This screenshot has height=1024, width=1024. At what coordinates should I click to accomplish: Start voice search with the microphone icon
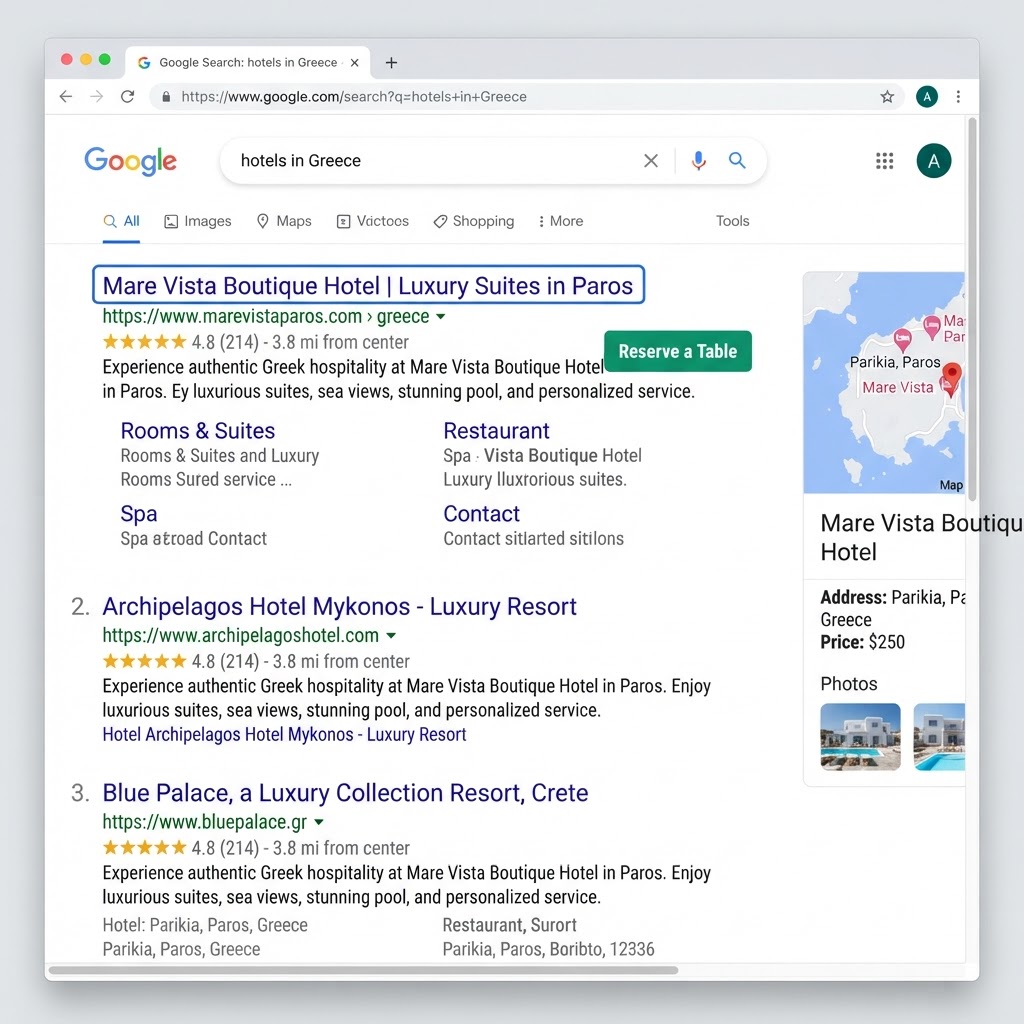click(698, 161)
